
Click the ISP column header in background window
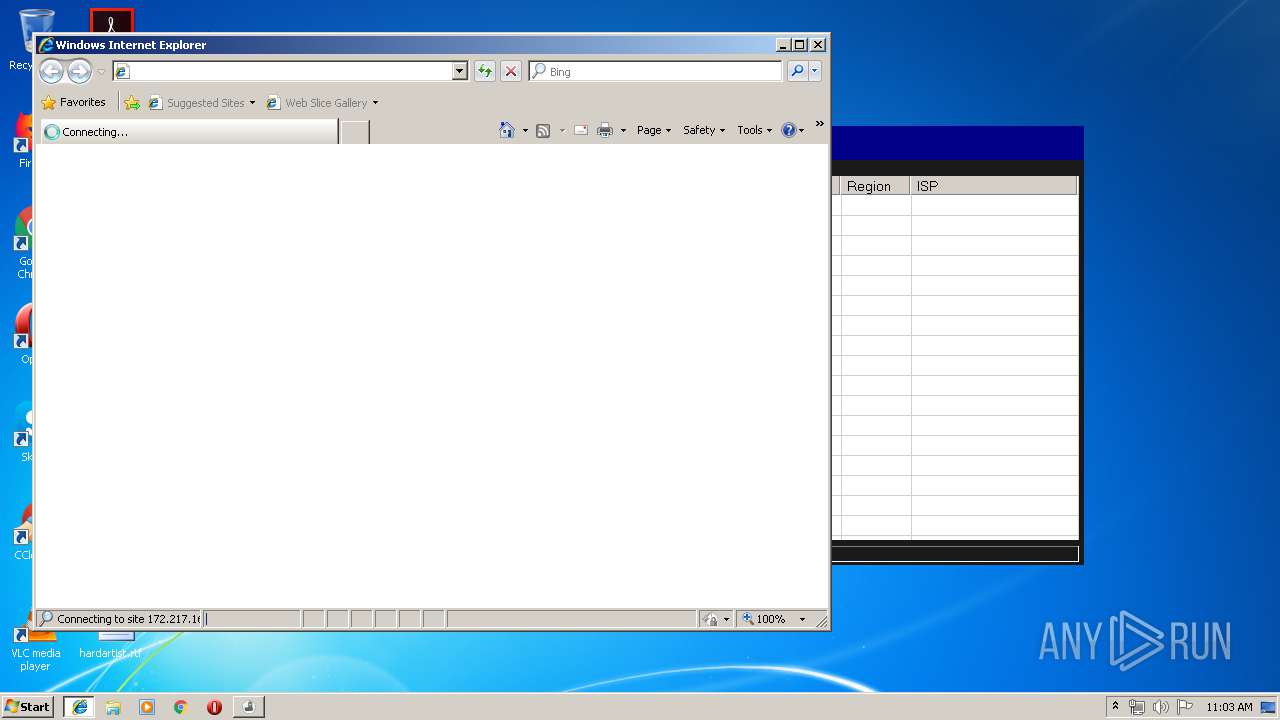[x=994, y=186]
